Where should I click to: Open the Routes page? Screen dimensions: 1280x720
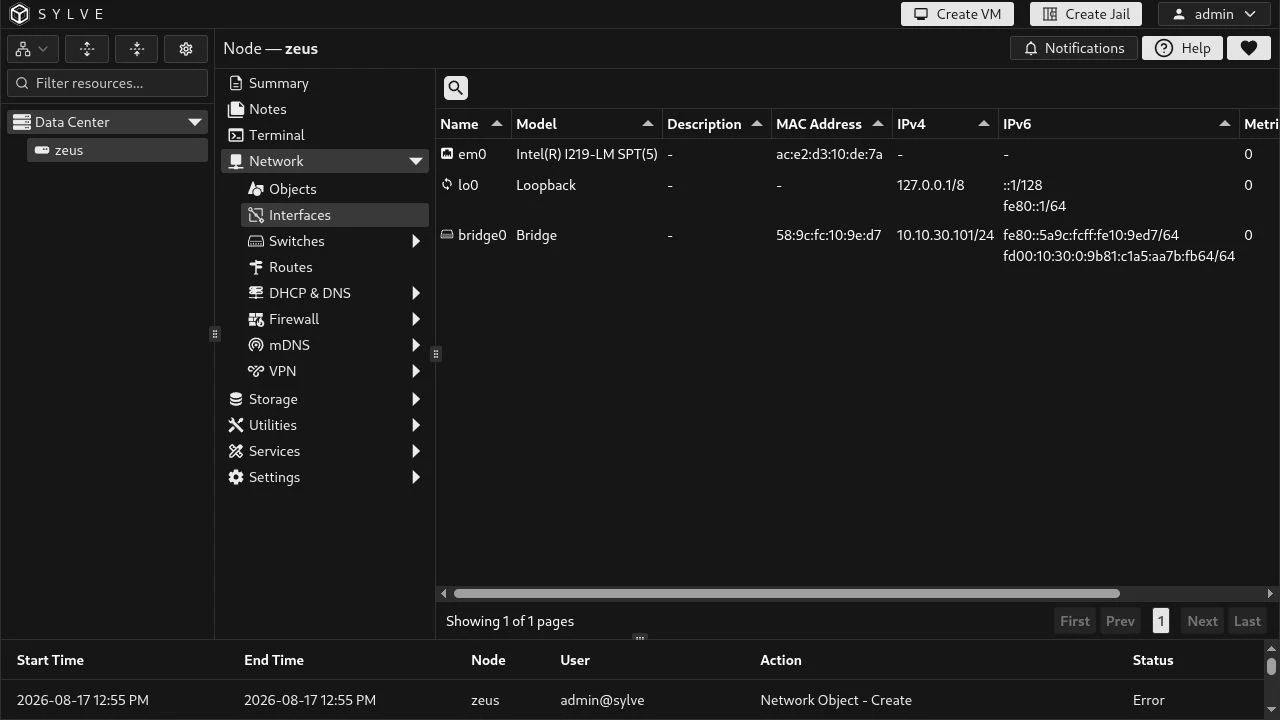(x=335, y=267)
